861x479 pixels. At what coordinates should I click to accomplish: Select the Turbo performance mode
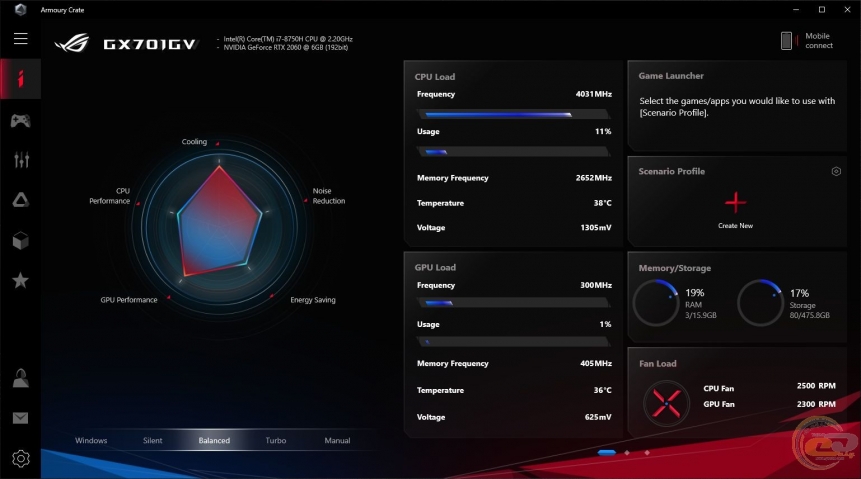(x=276, y=441)
